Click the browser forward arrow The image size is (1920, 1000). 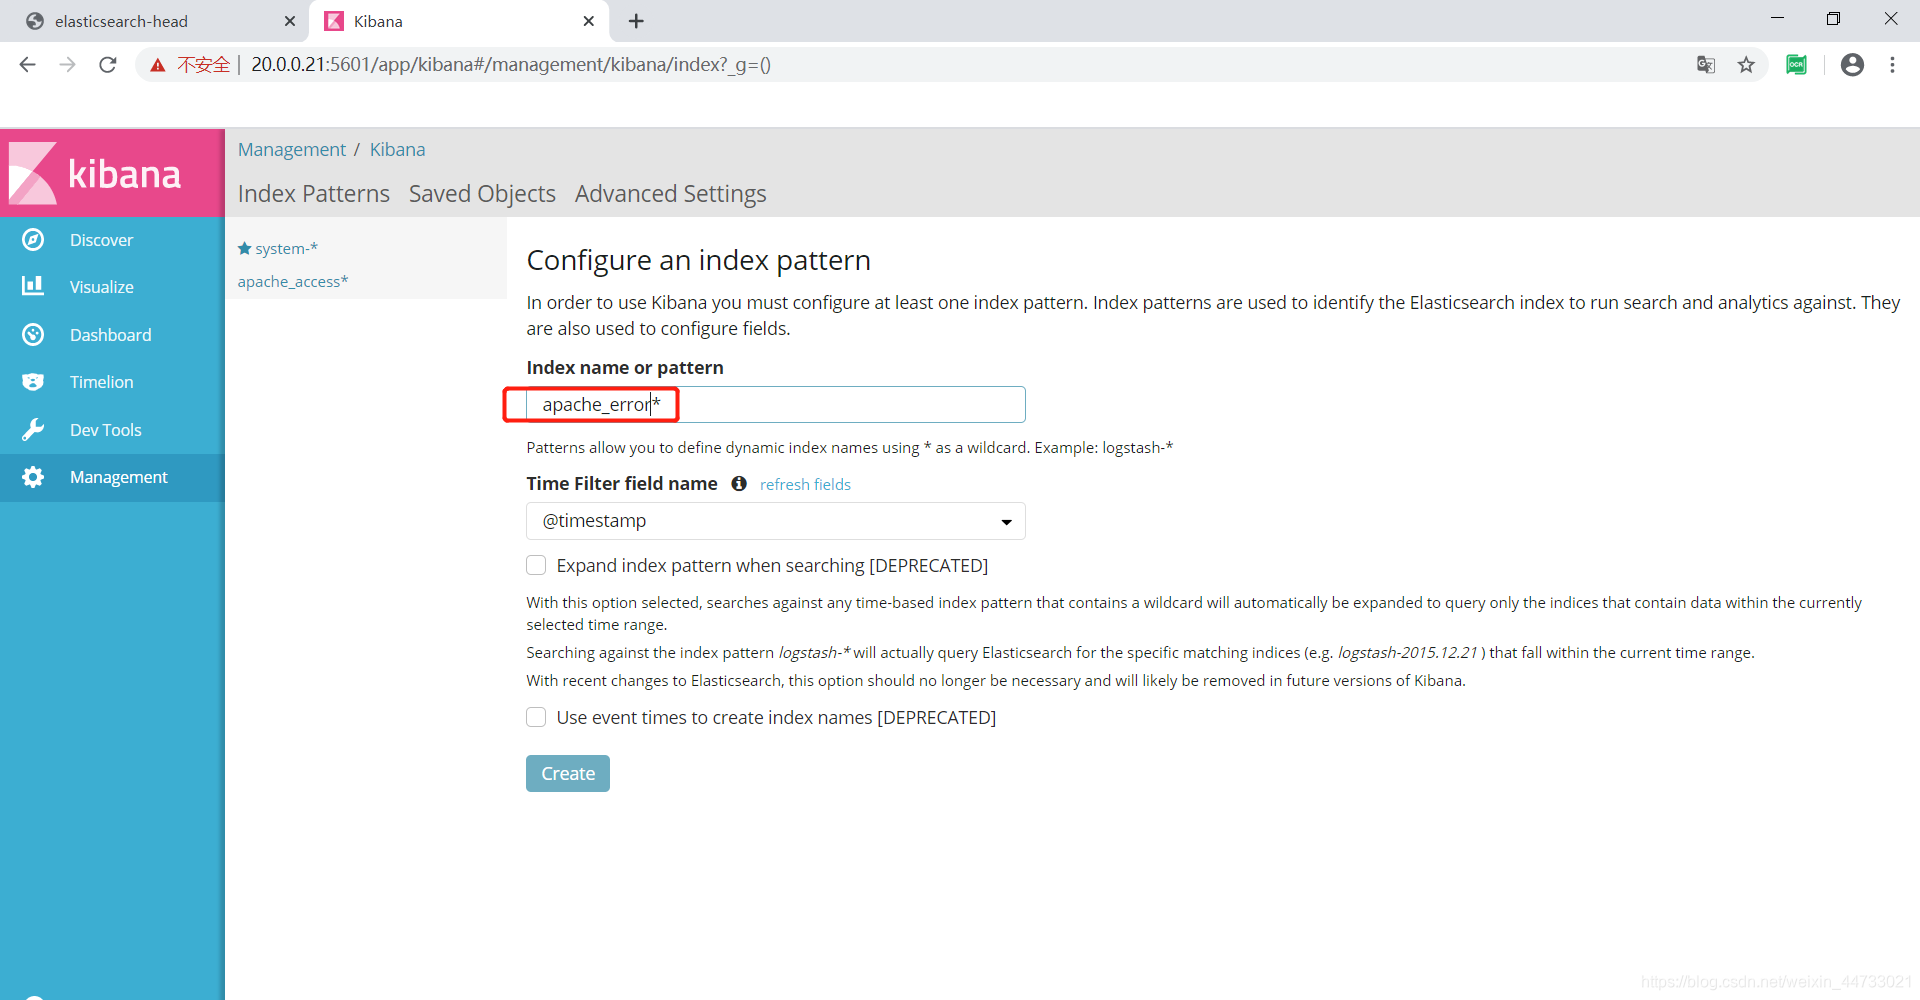coord(67,65)
